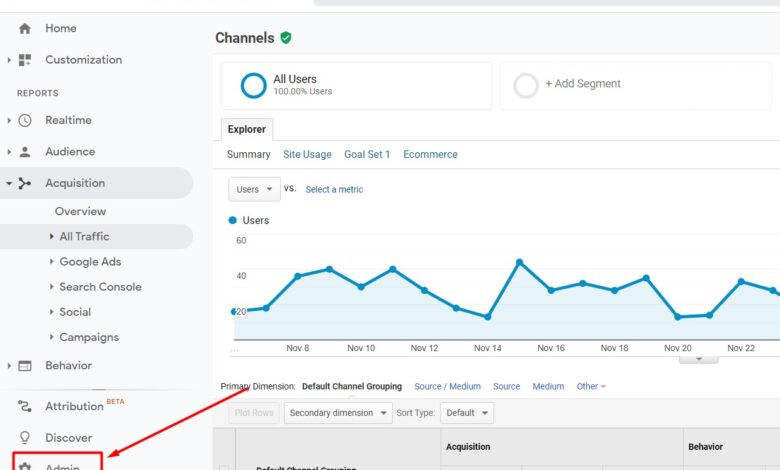
Task: Click the Home house icon
Action: point(24,28)
